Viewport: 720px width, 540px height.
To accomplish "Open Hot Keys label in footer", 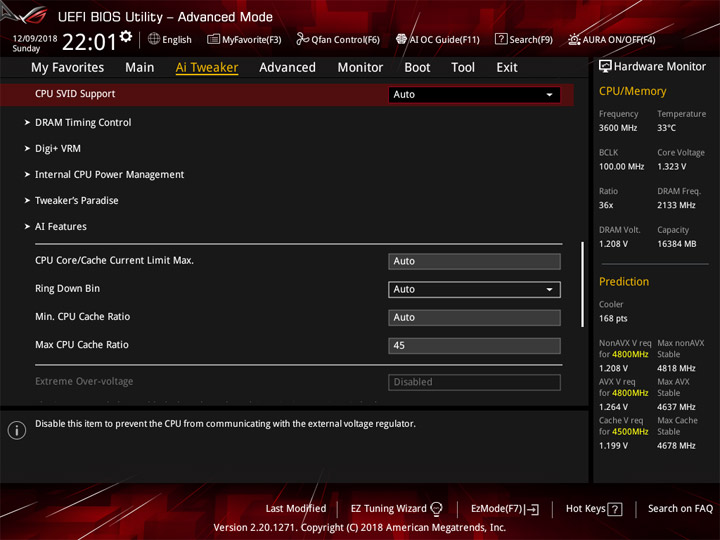I will (585, 509).
